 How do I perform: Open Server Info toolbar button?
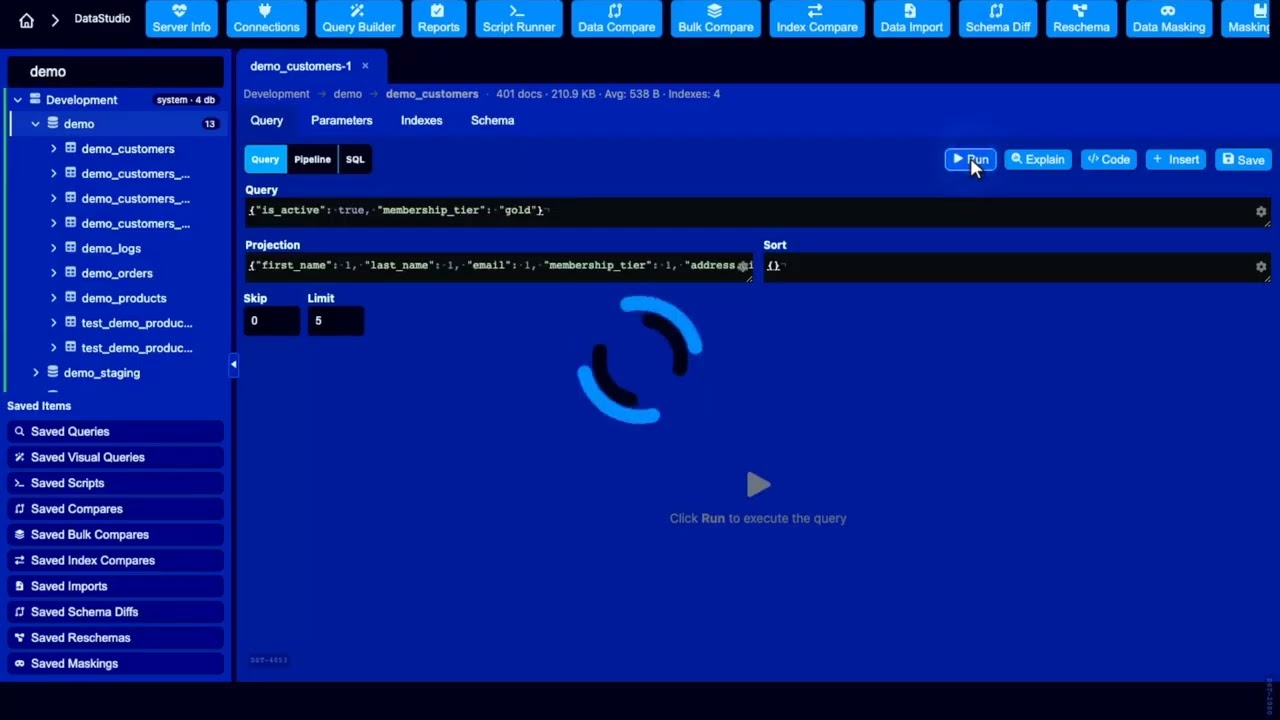181,19
